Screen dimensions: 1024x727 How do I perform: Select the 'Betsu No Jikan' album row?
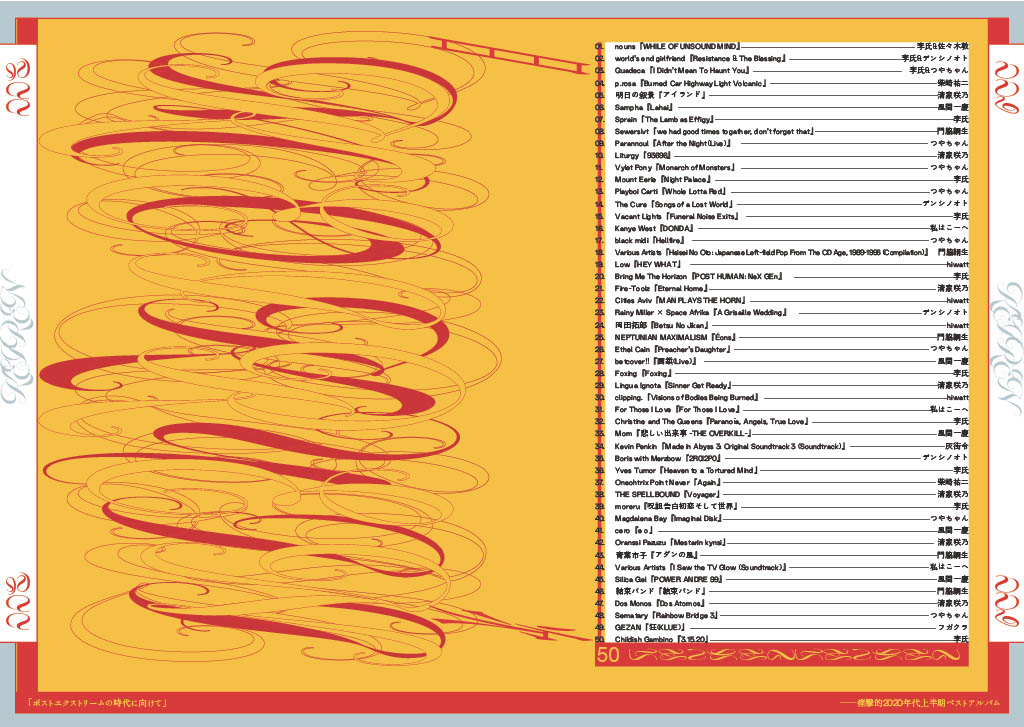(782, 325)
